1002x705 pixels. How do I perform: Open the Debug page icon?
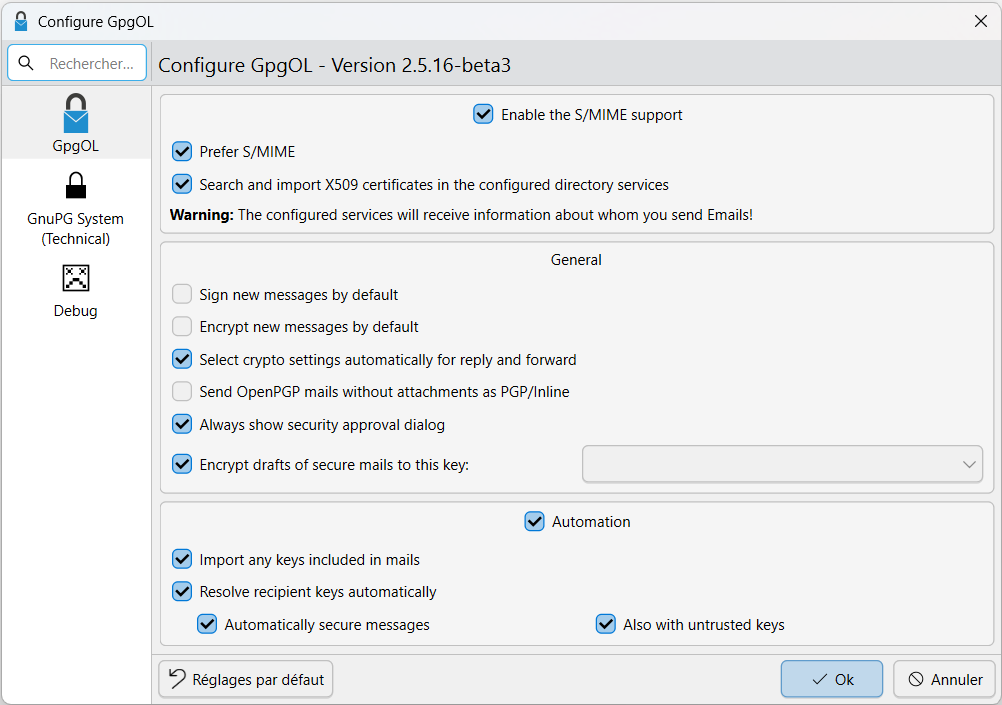click(x=75, y=278)
